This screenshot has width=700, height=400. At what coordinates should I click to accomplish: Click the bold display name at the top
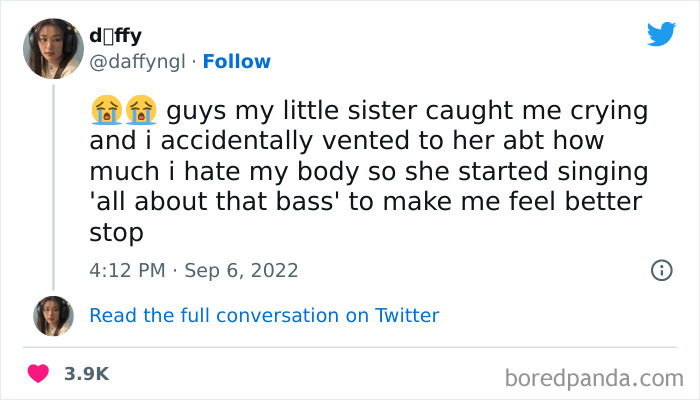(114, 38)
